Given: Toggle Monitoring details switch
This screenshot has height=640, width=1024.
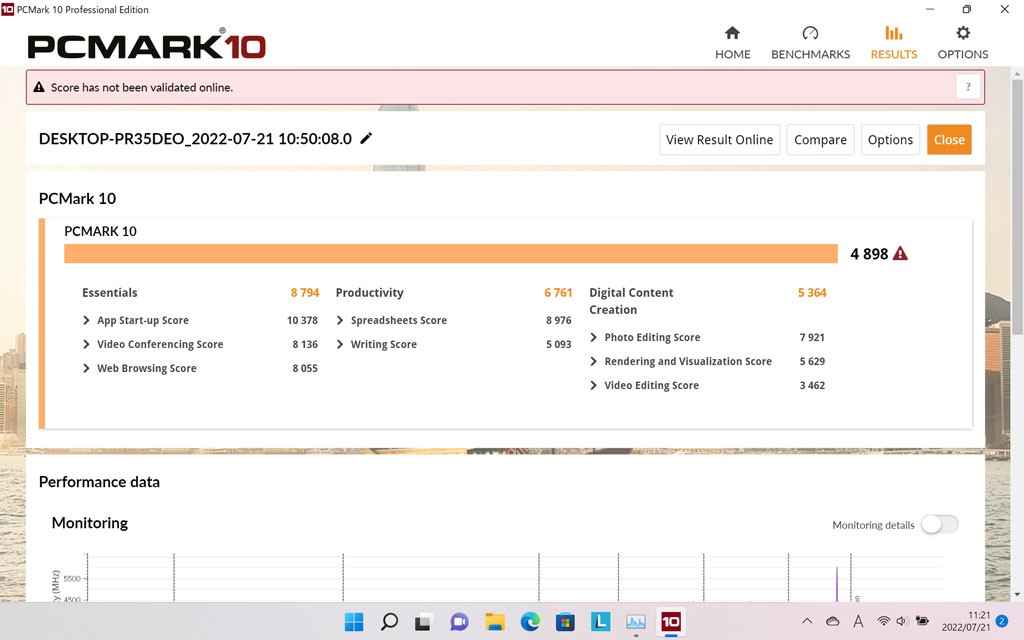Looking at the screenshot, I should pyautogui.click(x=940, y=524).
